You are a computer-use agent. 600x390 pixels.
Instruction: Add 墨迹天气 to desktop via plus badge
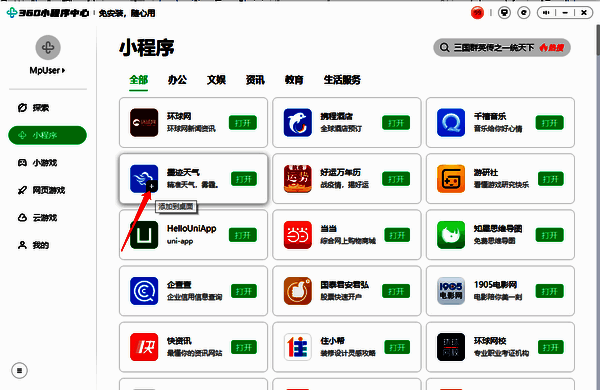[x=152, y=186]
